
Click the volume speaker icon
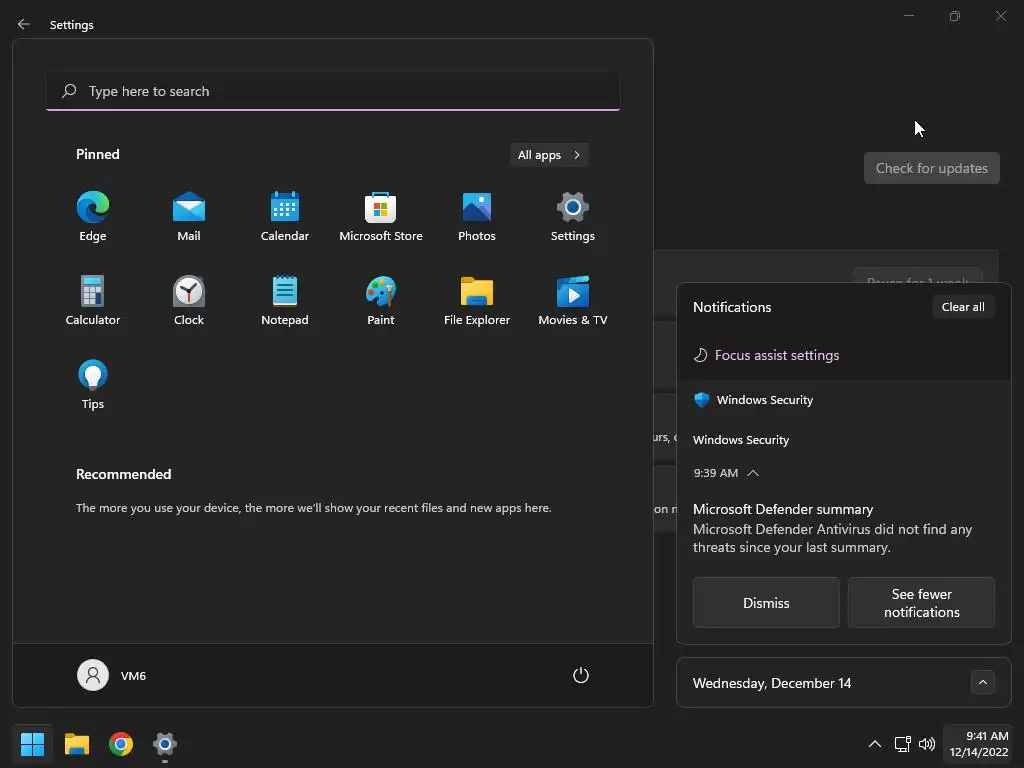click(x=927, y=744)
